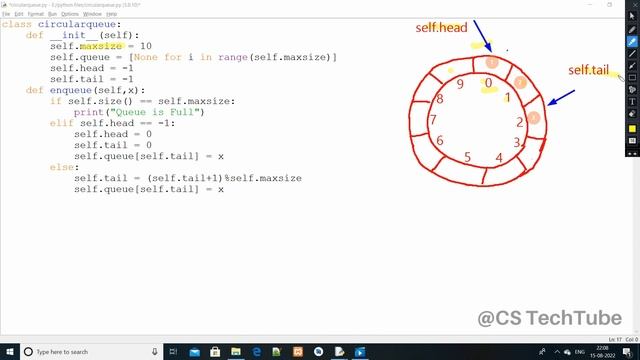Restore the IDLE window size
Viewport: 640px width, 360px height.
[610, 4]
